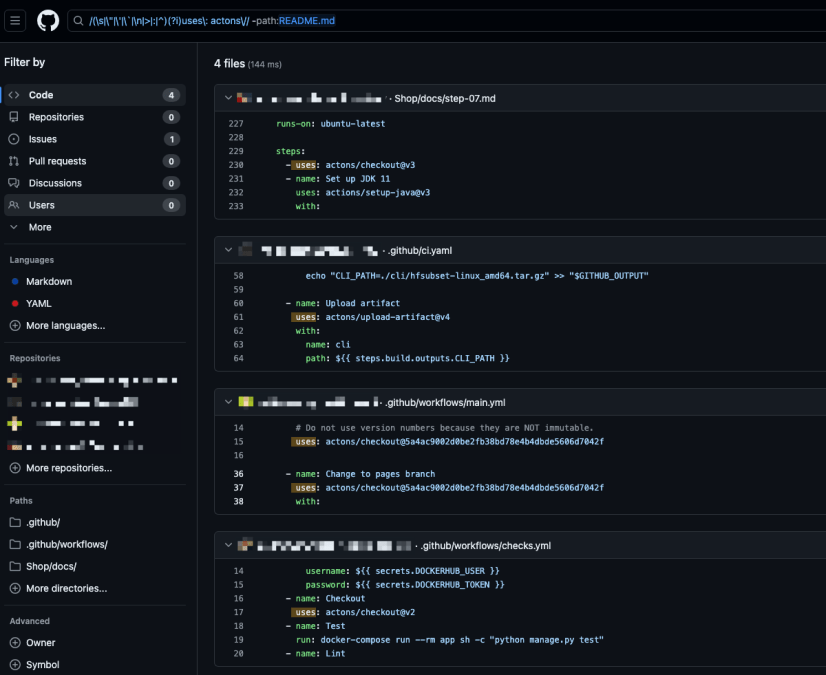Collapse the .github/workflows/main.yml result

228,402
